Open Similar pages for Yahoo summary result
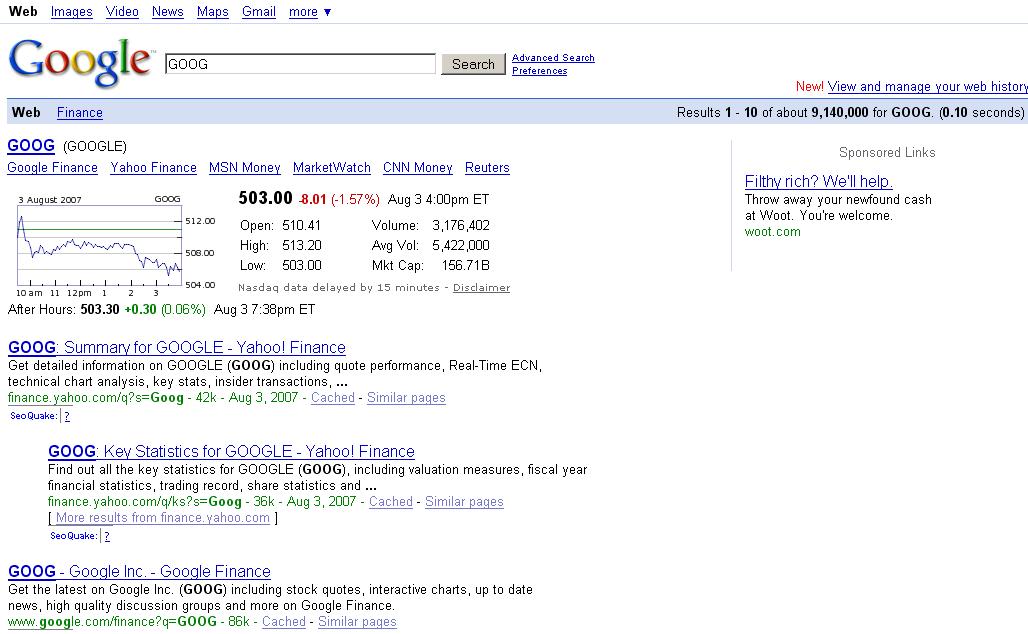This screenshot has height=634, width=1028. point(406,398)
